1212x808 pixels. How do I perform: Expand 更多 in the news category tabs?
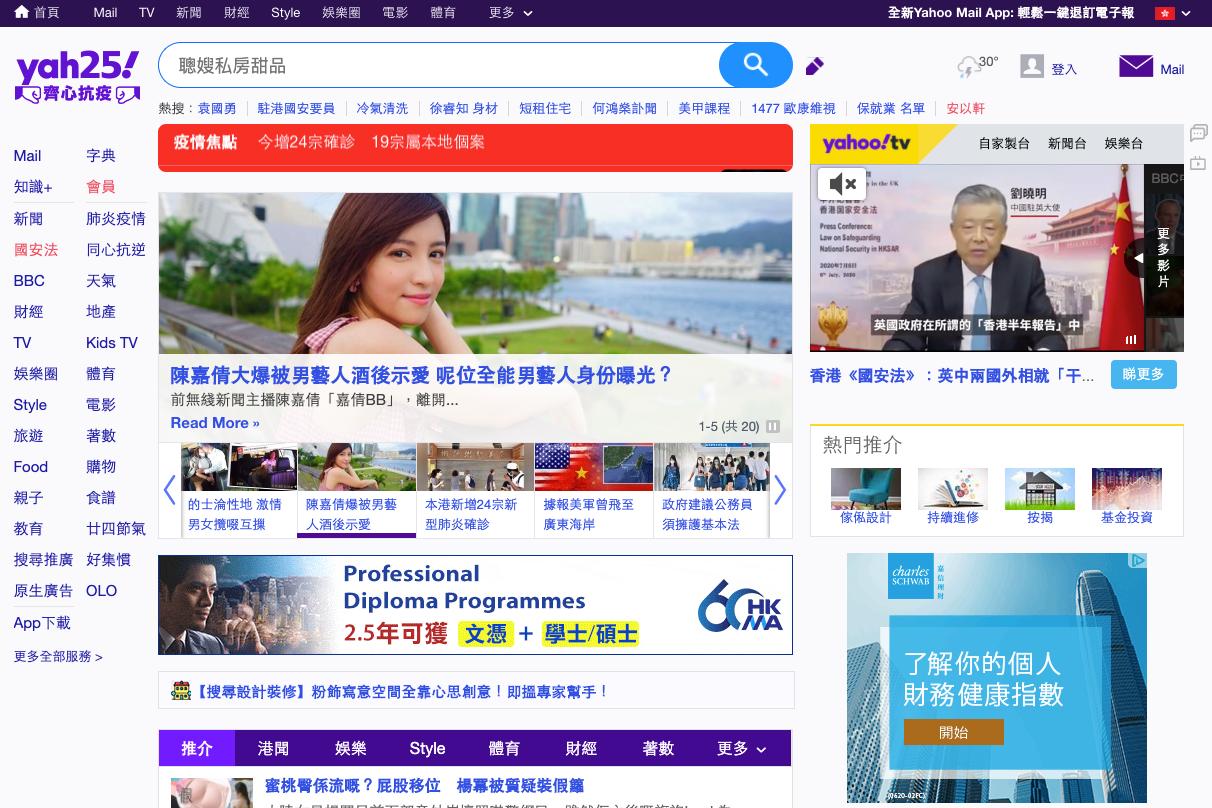741,749
